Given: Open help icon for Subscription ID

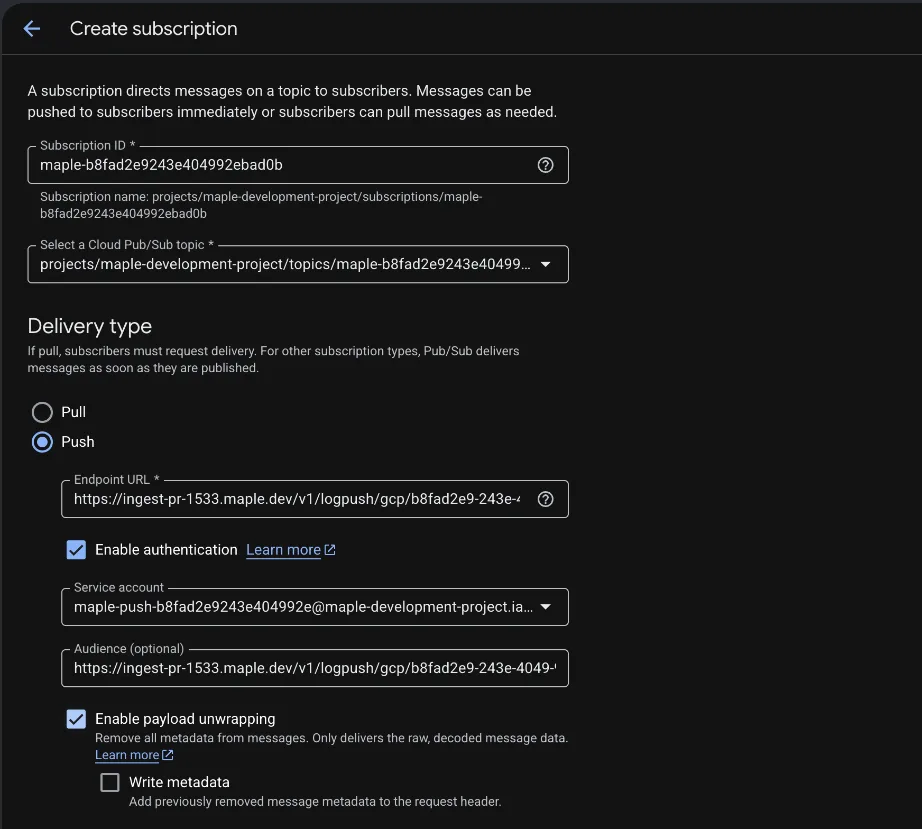Looking at the screenshot, I should (545, 165).
